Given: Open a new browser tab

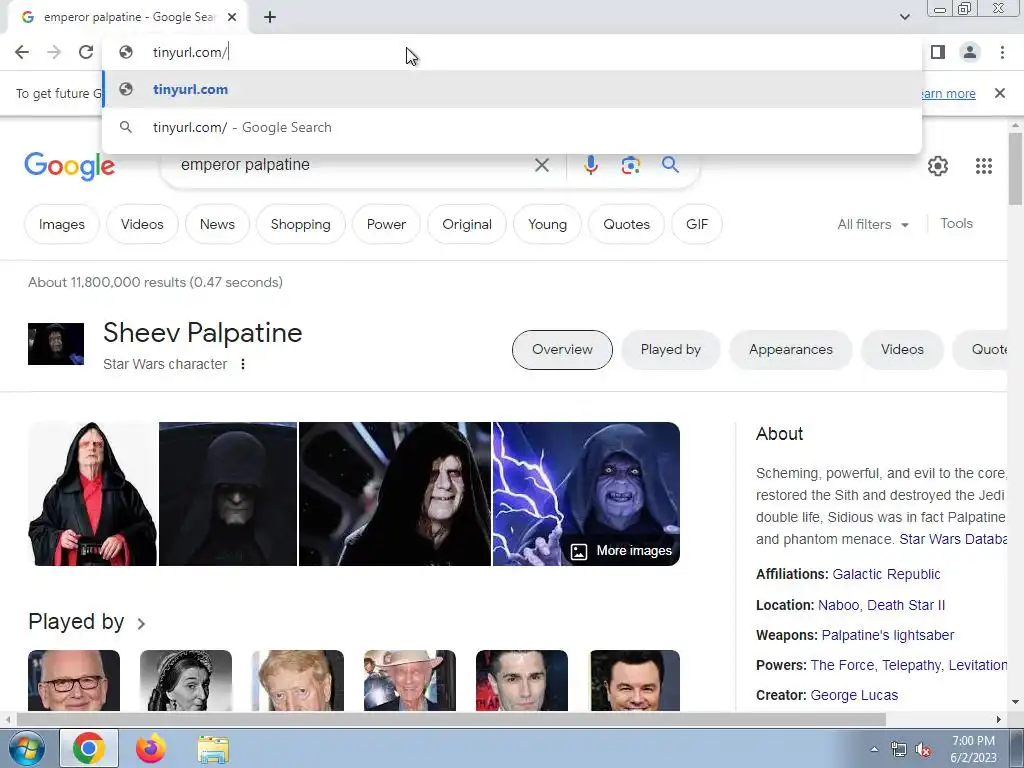Looking at the screenshot, I should point(270,17).
